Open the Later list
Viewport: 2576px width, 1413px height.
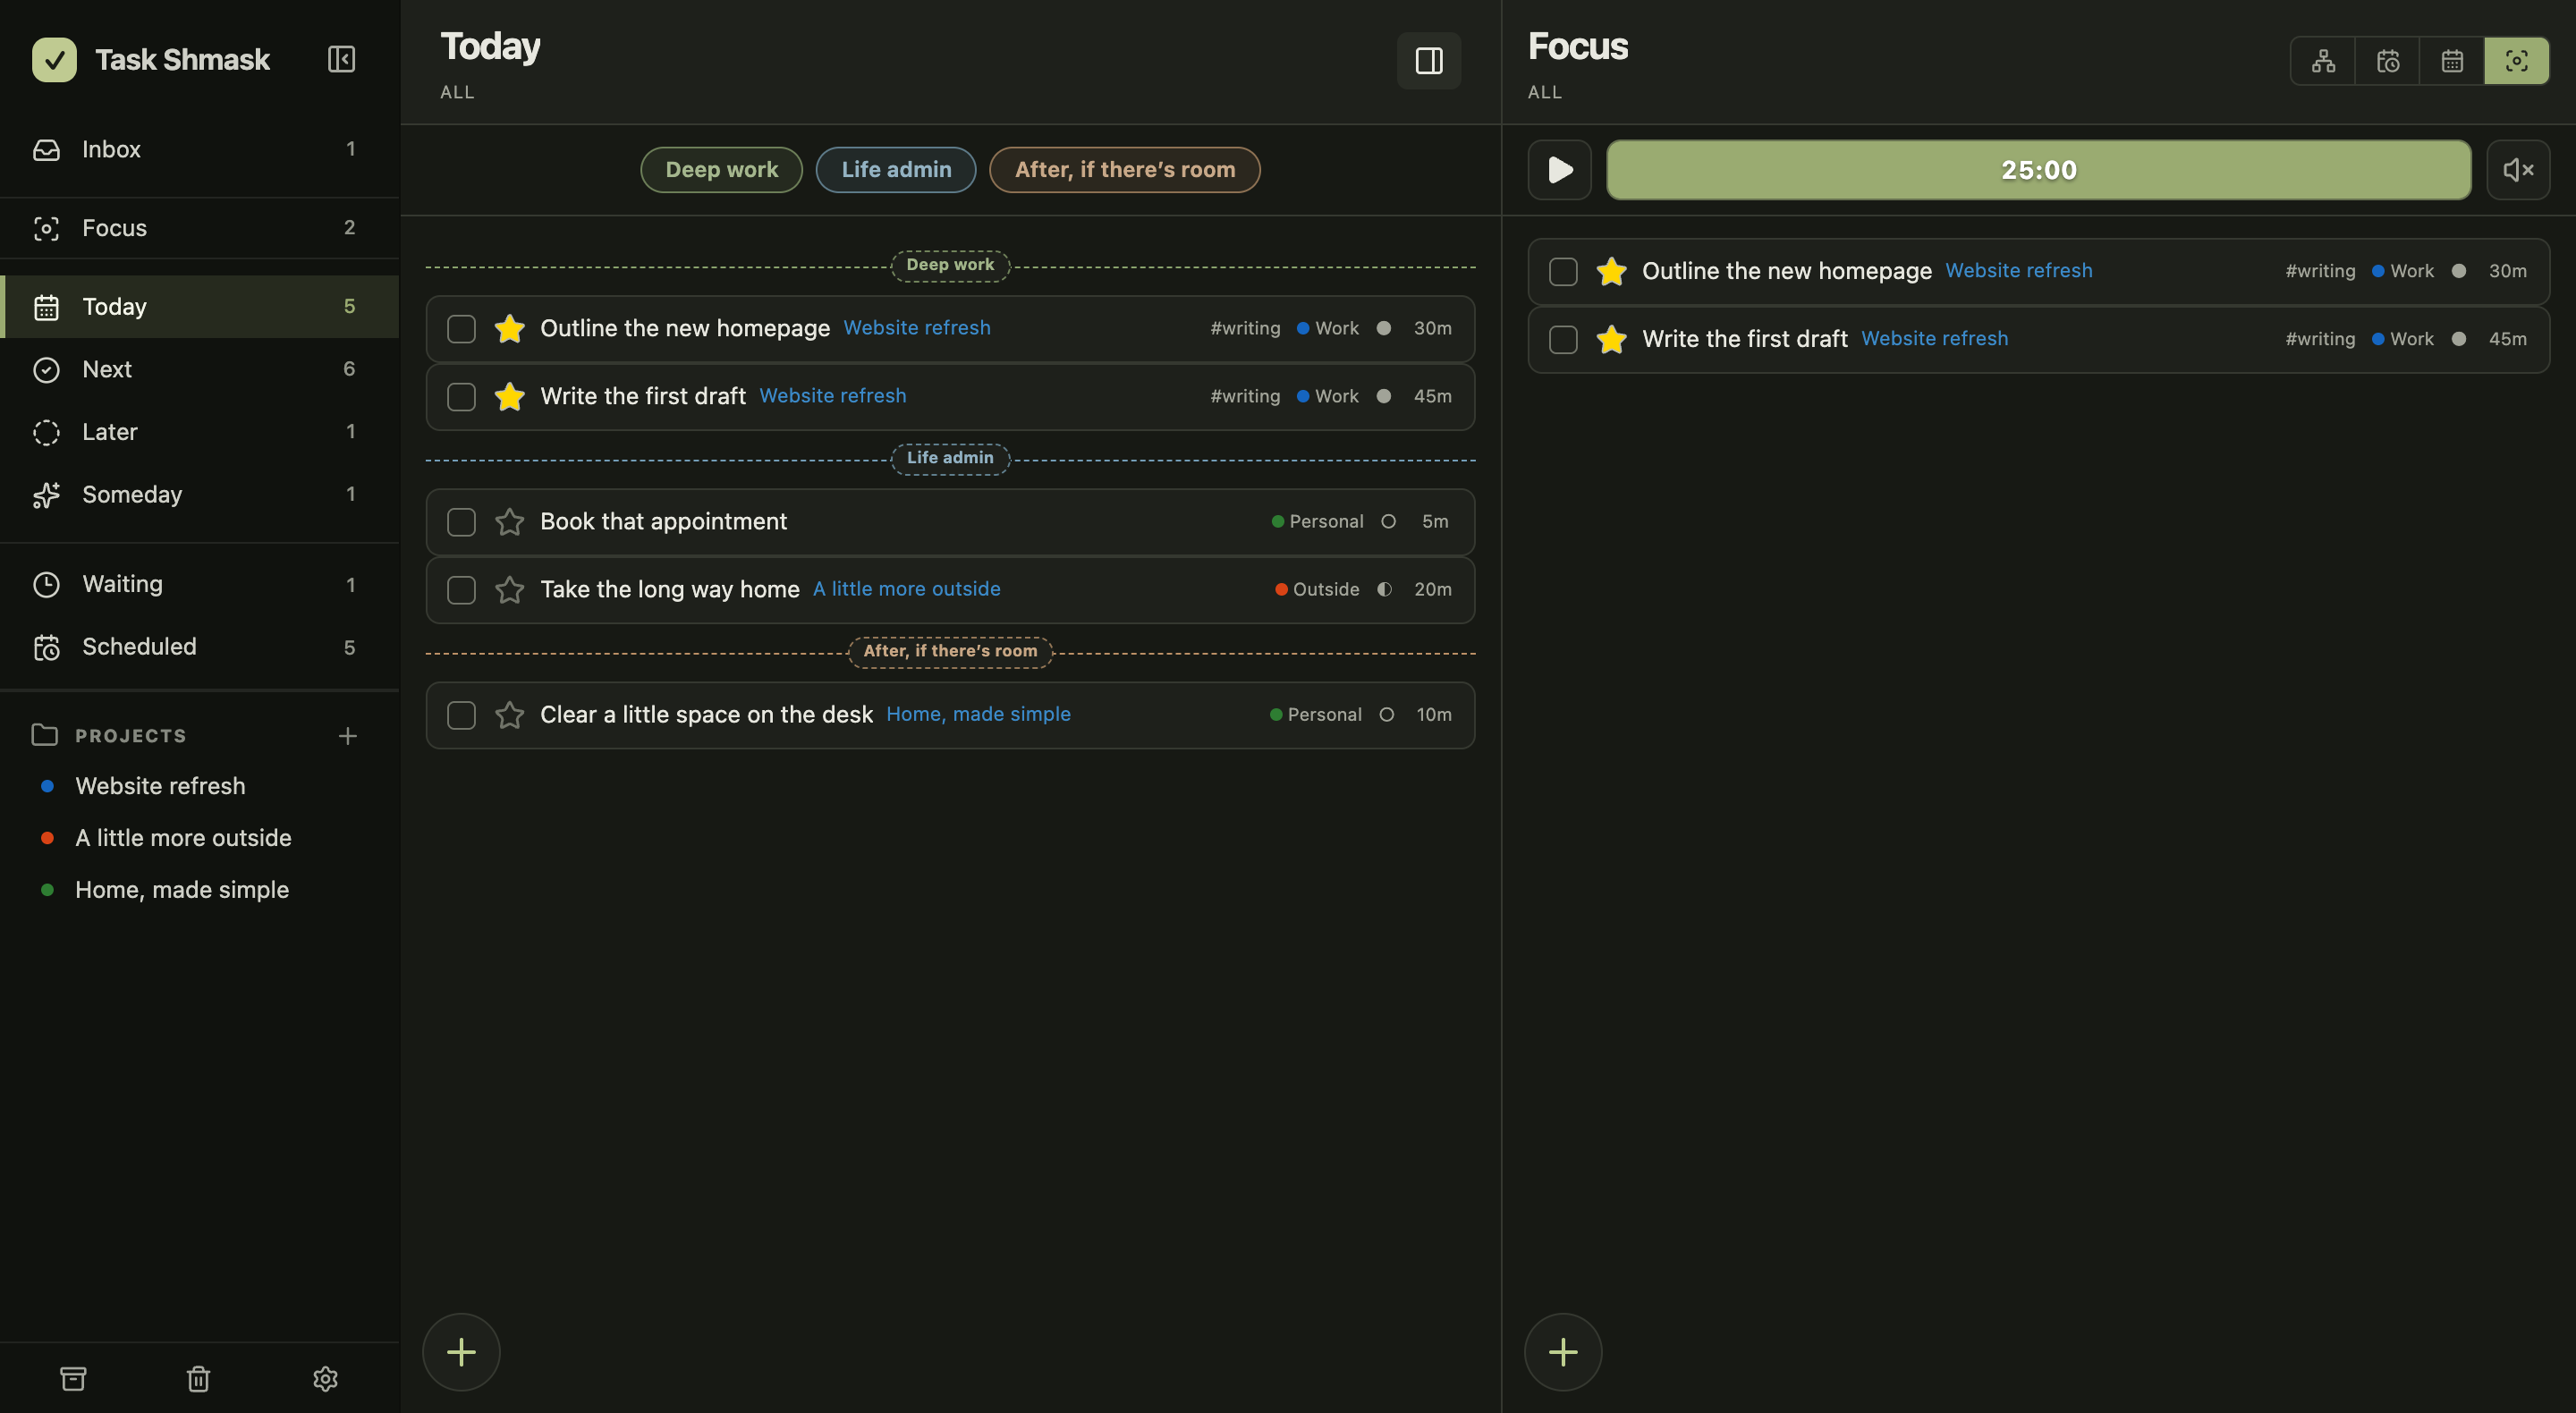click(200, 432)
